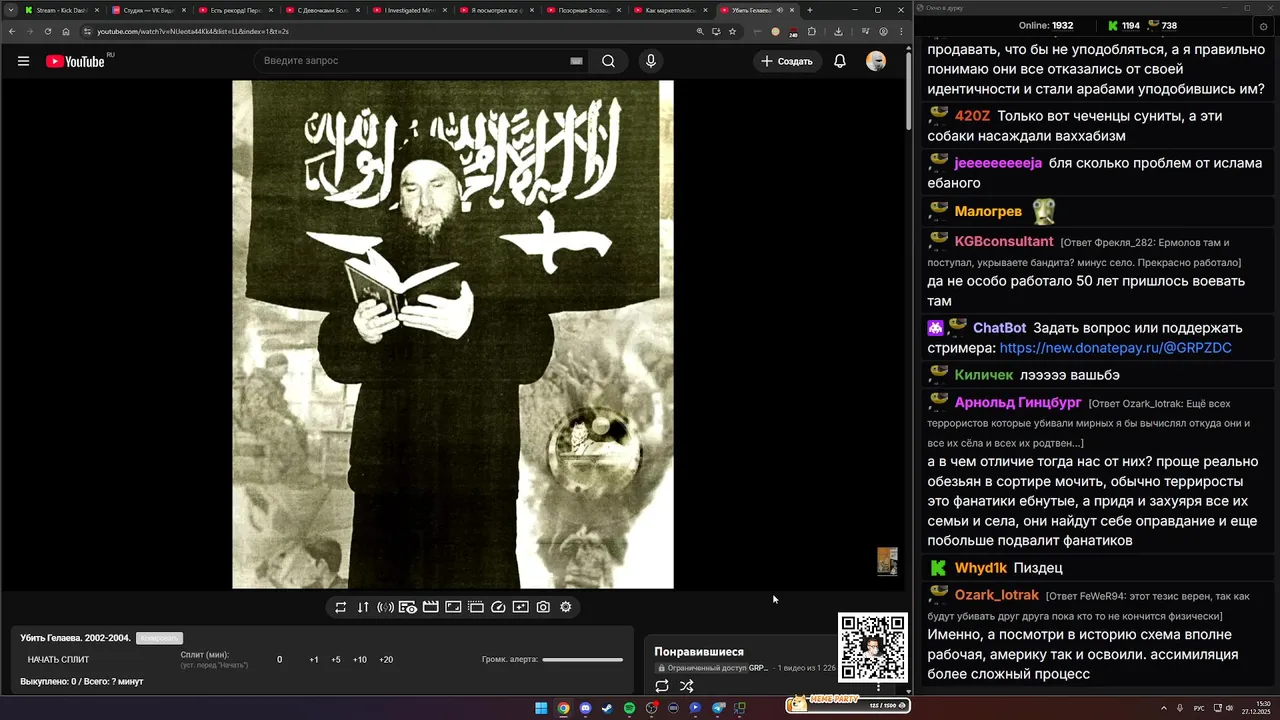Click the eye view icon in toolbar
Screen dimensions: 1280x720
click(x=408, y=607)
